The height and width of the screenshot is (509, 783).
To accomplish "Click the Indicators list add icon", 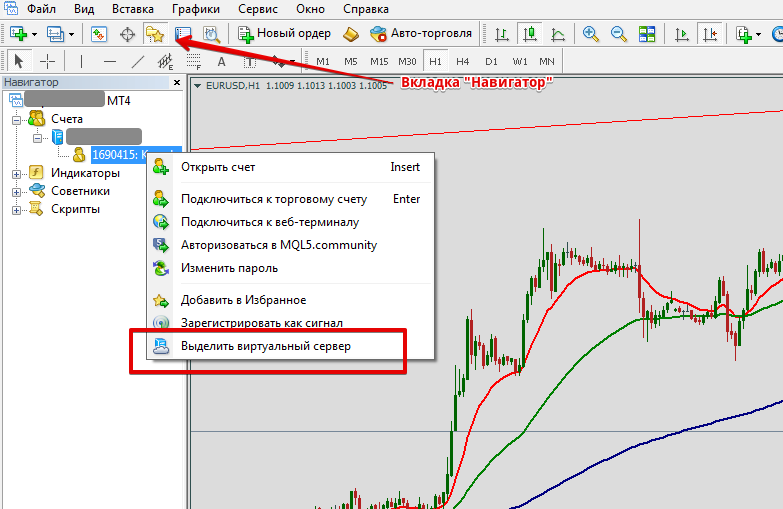I will point(744,34).
